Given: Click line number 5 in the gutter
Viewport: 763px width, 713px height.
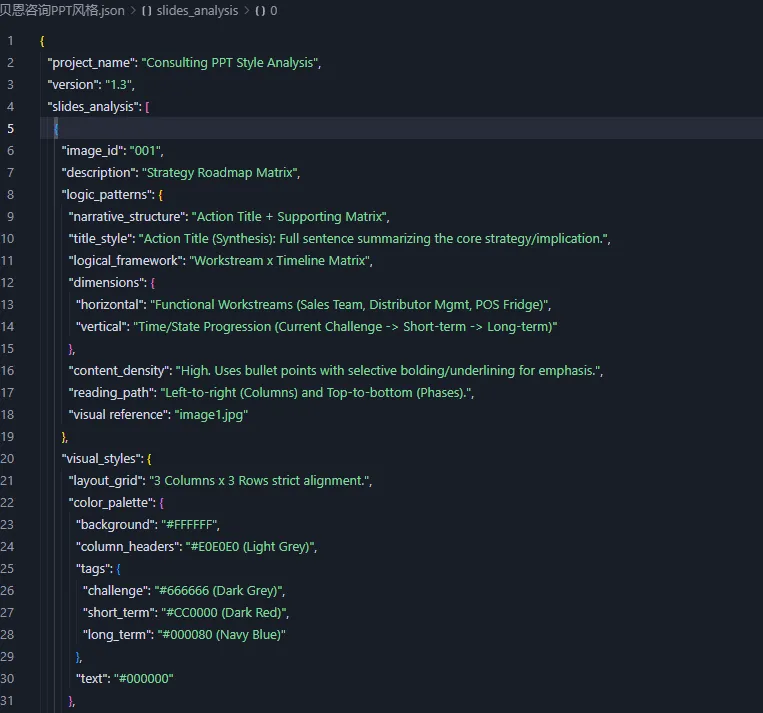Looking at the screenshot, I should coord(10,128).
